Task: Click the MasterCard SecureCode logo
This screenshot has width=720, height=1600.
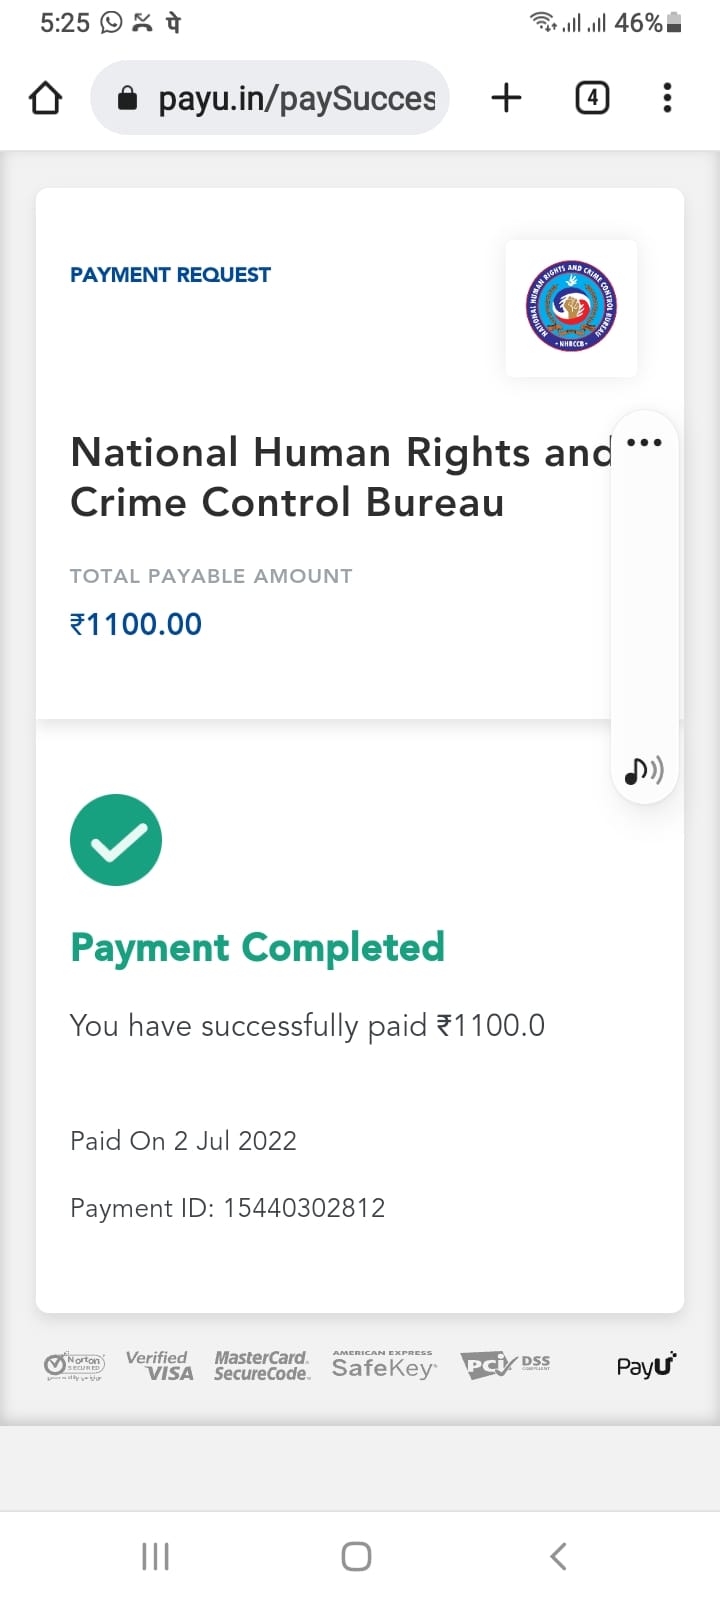Action: click(262, 1365)
